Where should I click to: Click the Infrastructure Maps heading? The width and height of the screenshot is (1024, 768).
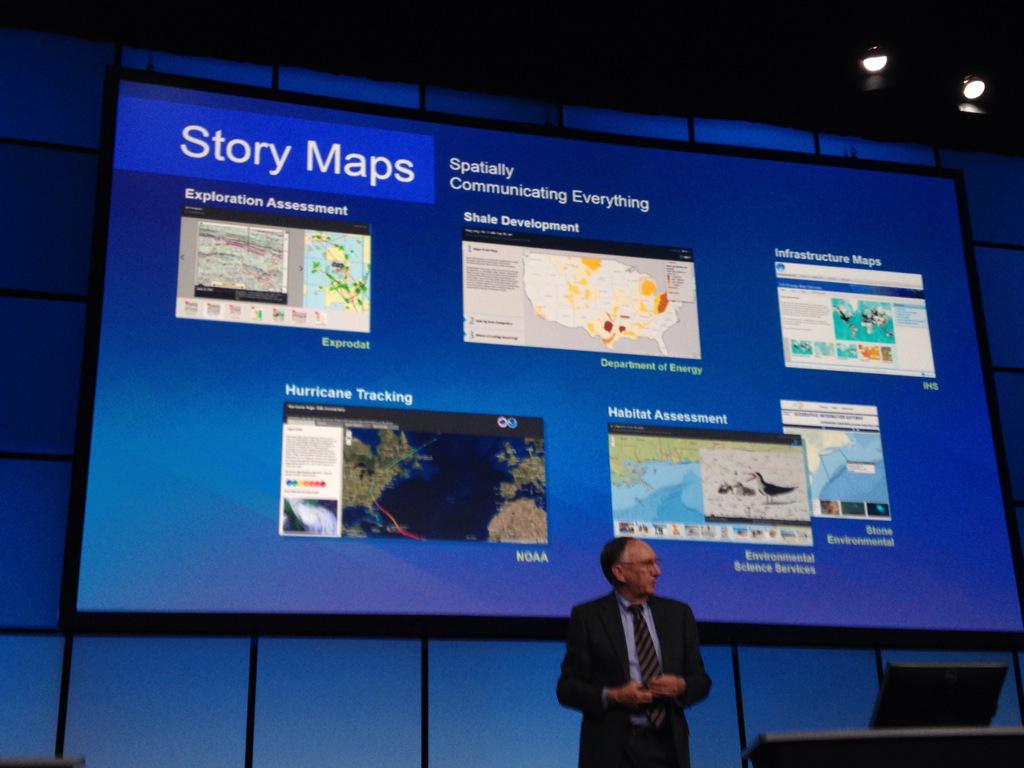click(827, 257)
